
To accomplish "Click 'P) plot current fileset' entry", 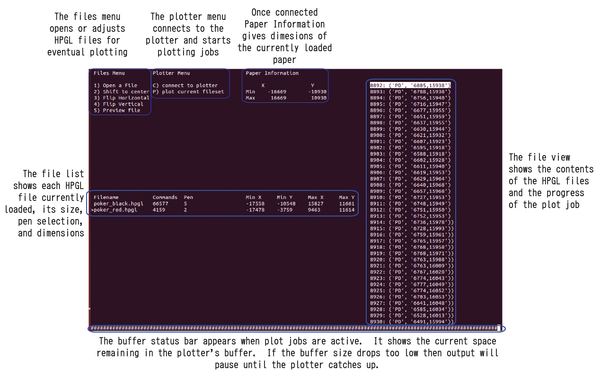I will point(188,91).
